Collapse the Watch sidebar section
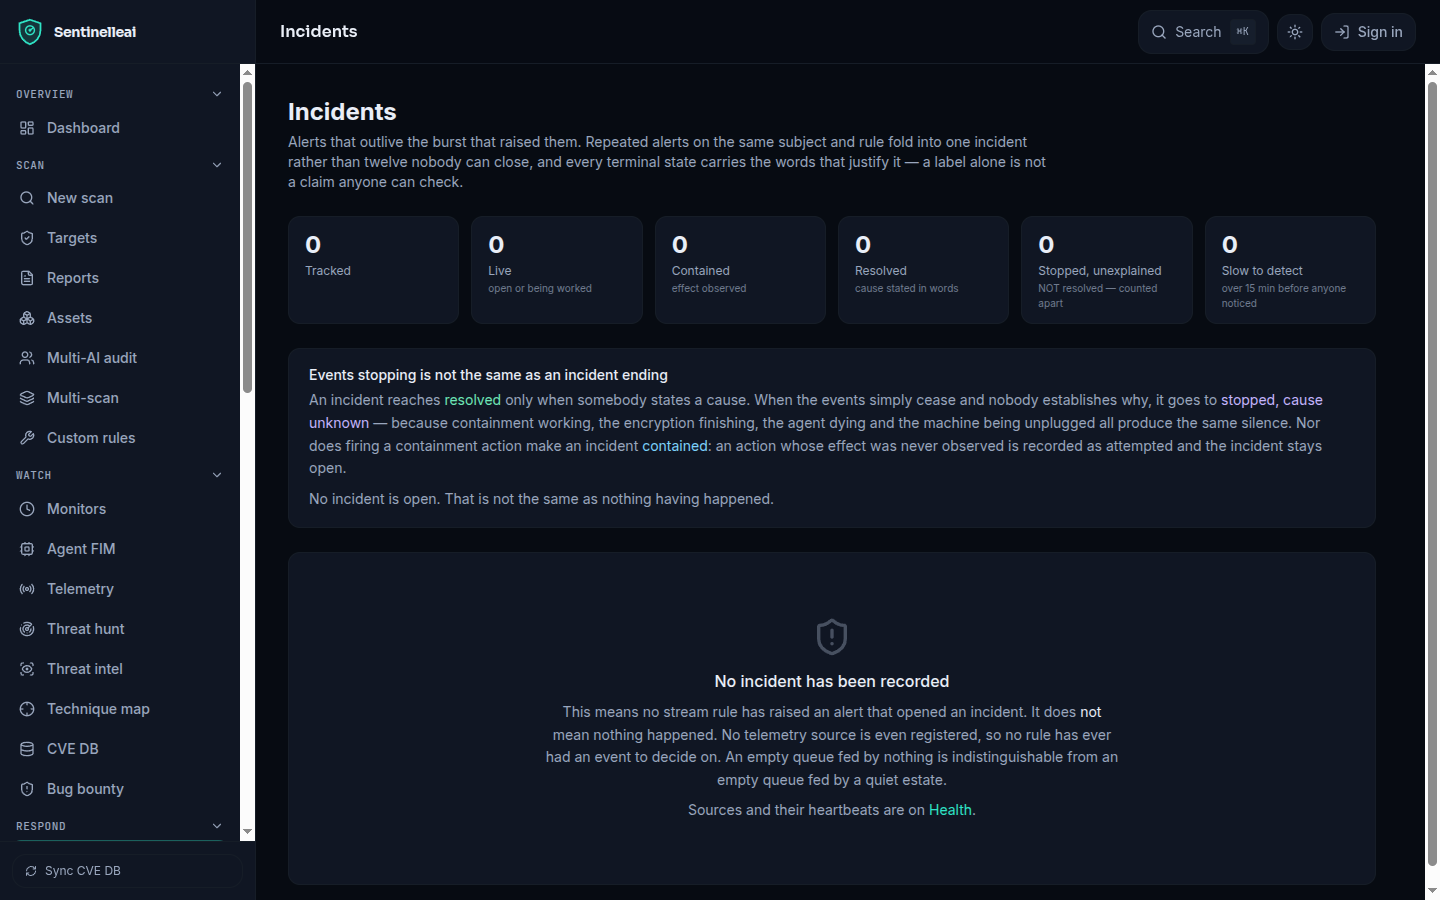1440x900 pixels. coord(217,475)
